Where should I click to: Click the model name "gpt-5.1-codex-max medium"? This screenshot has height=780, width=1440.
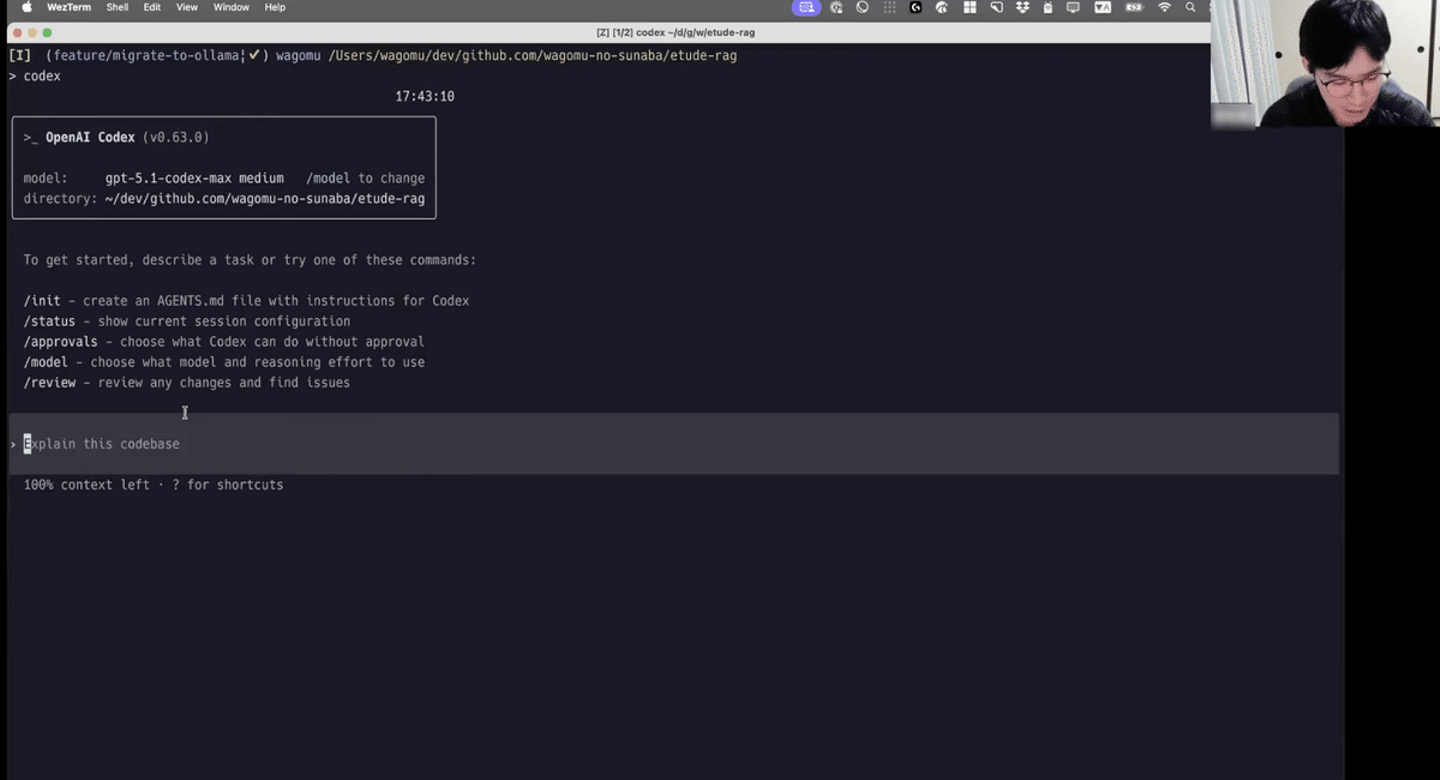194,178
